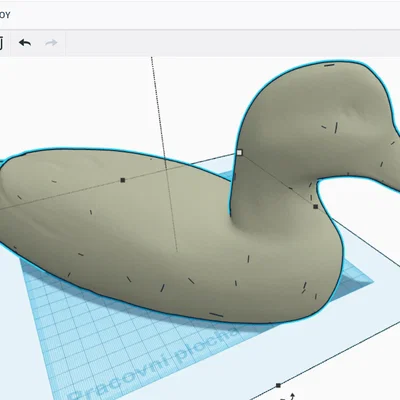Click the black midpoint handle on duck's back
This screenshot has width=400, height=400.
click(x=123, y=180)
